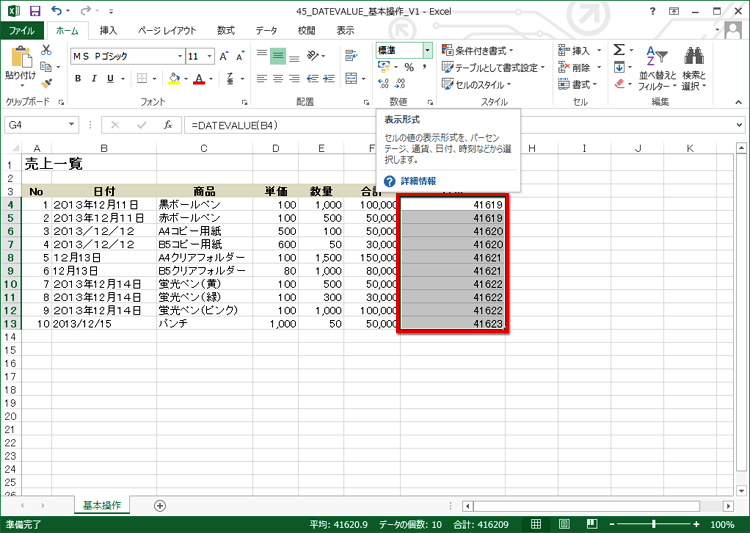The image size is (750, 533).
Task: Apply the percent style icon
Action: coord(409,67)
